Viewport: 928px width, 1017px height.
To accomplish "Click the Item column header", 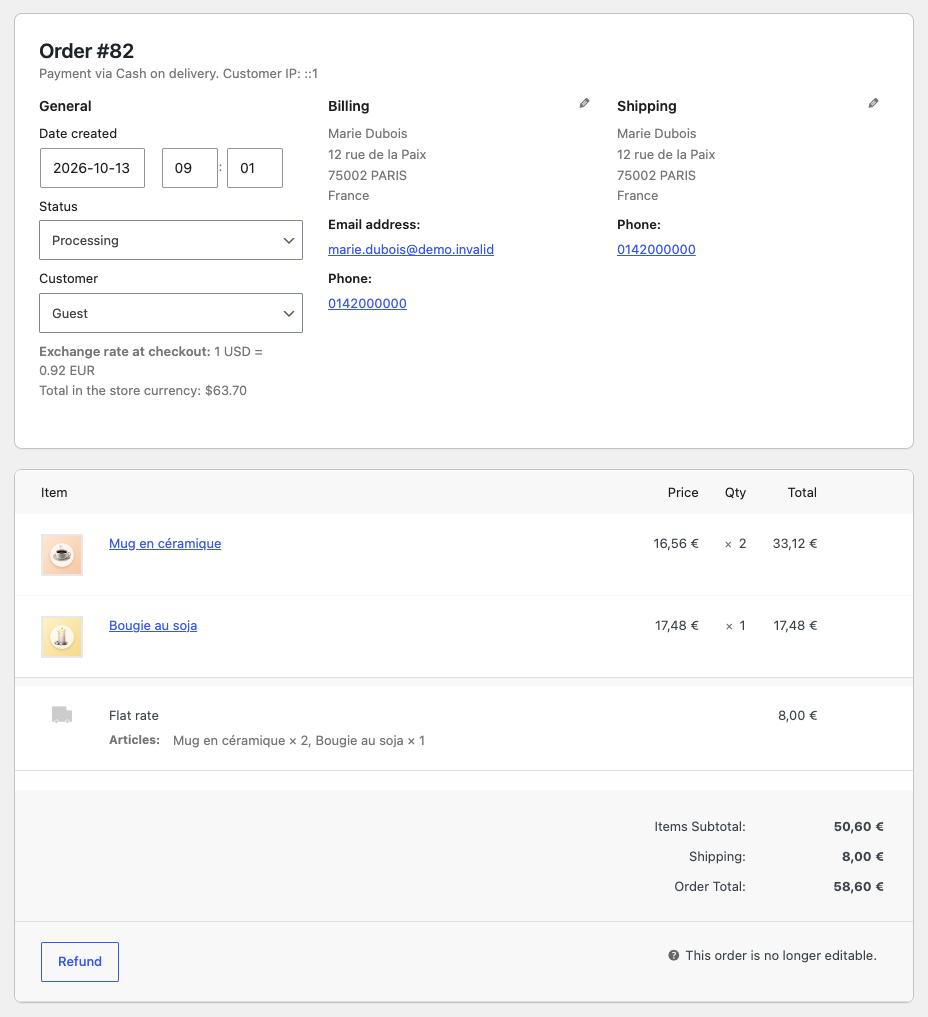I will [x=54, y=492].
